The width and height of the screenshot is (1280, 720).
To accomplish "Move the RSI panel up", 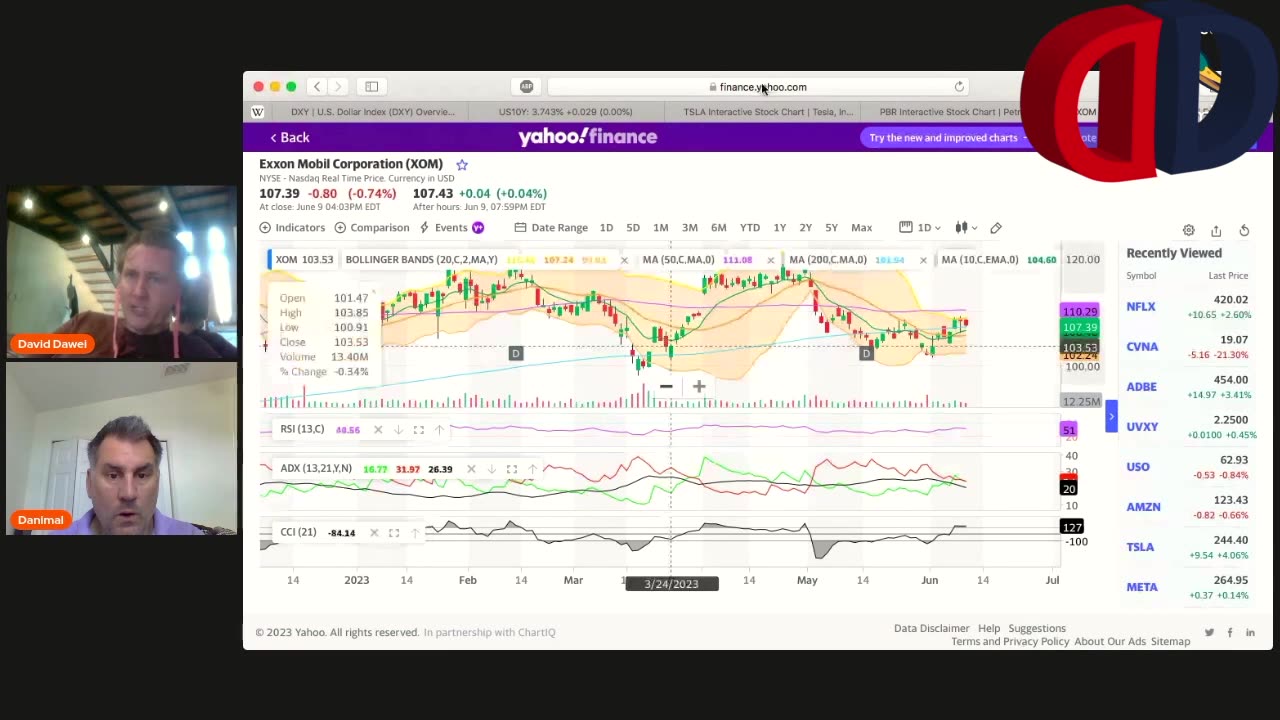I will (x=439, y=430).
